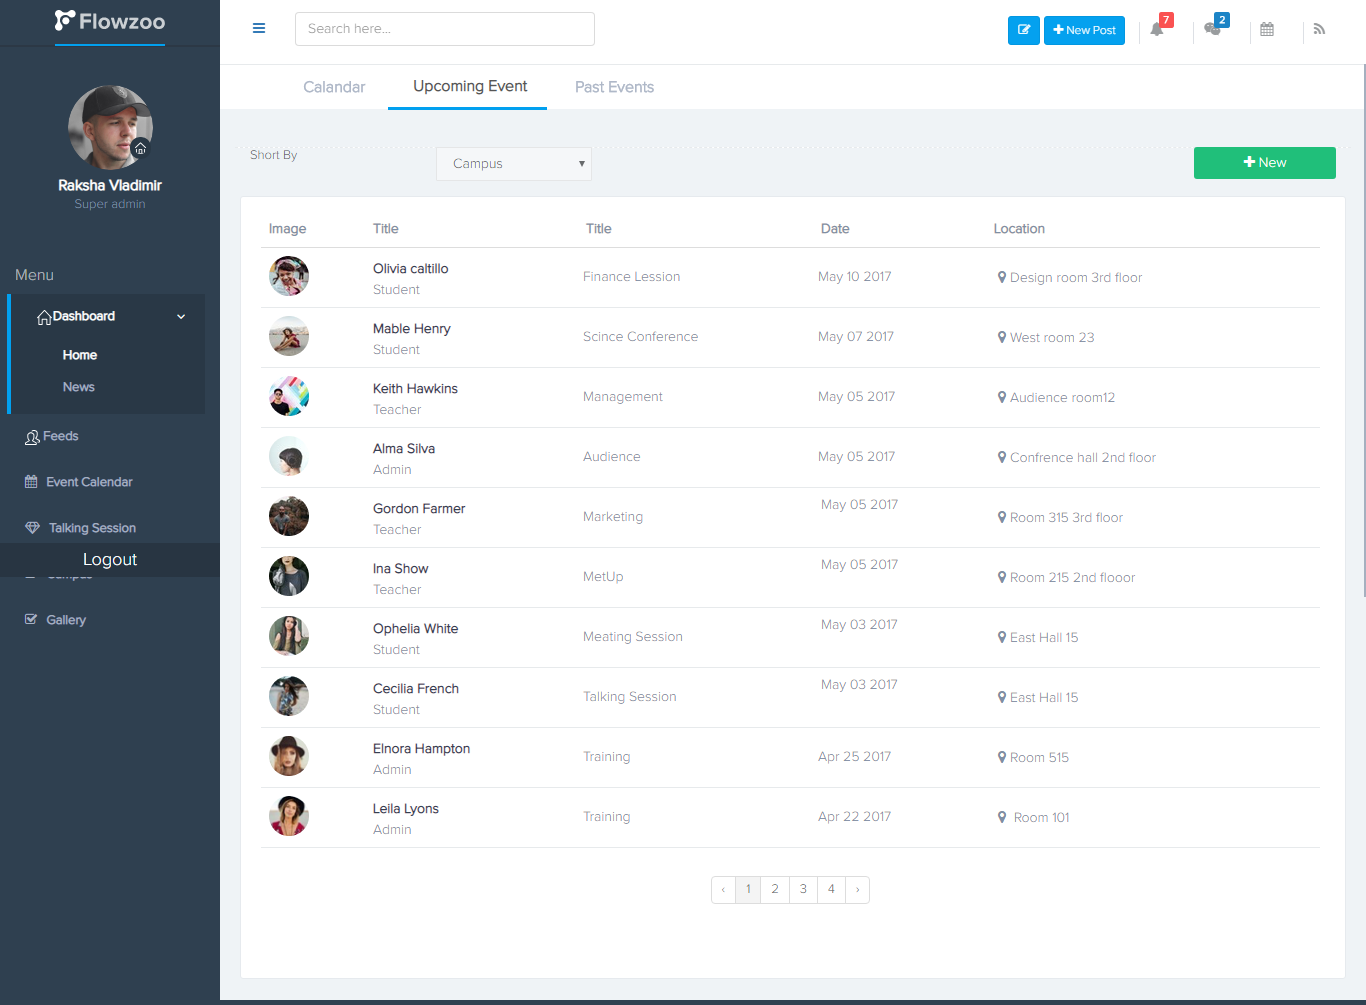Select the Upcoming Event tab
The height and width of the screenshot is (1005, 1366).
[x=470, y=86]
